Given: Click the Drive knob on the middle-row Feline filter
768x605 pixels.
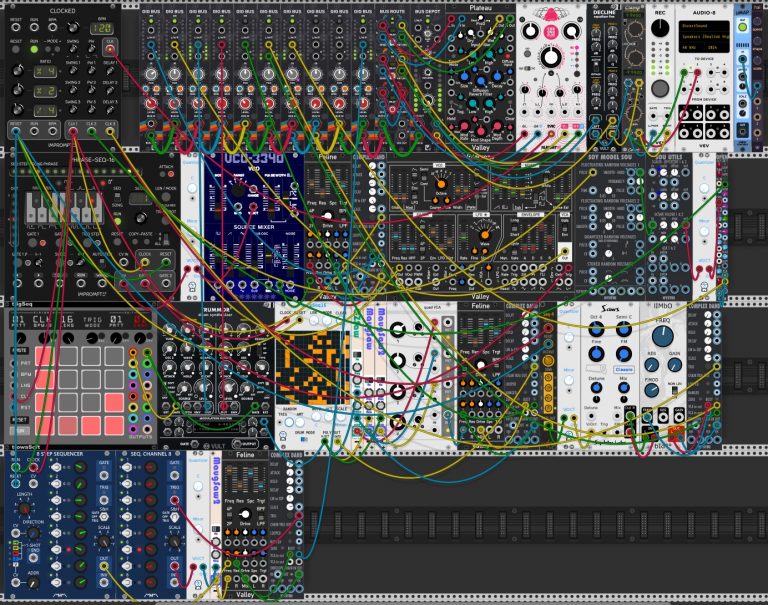Looking at the screenshot, I should [x=327, y=216].
